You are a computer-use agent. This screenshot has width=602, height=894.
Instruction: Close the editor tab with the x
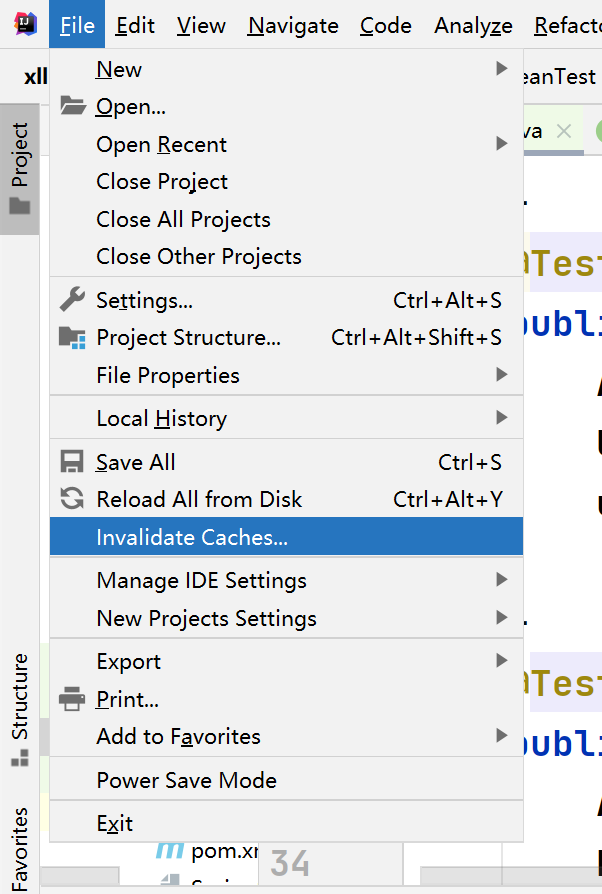tap(563, 131)
